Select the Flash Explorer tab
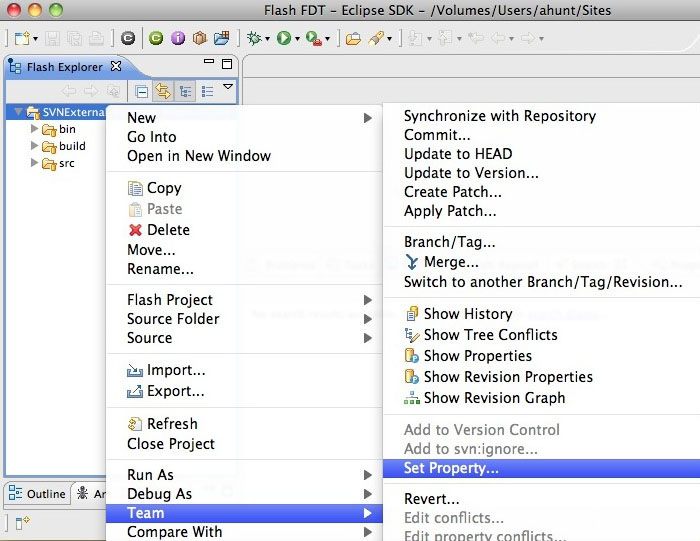 point(64,67)
